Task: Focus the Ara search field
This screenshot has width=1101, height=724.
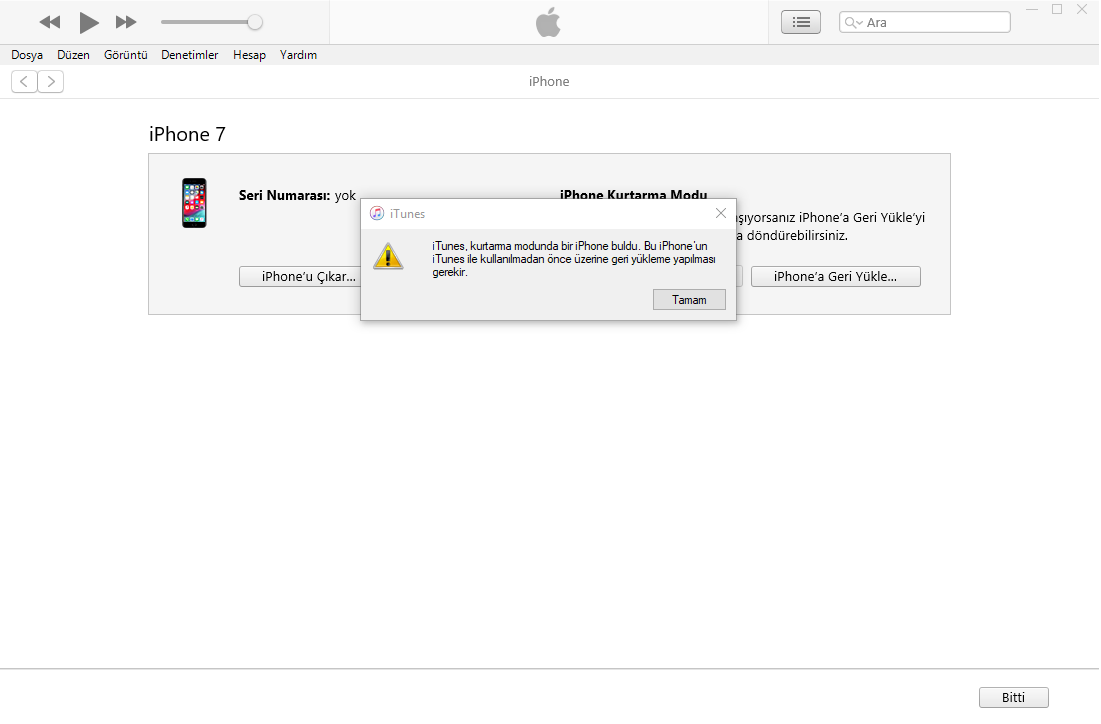Action: (925, 22)
